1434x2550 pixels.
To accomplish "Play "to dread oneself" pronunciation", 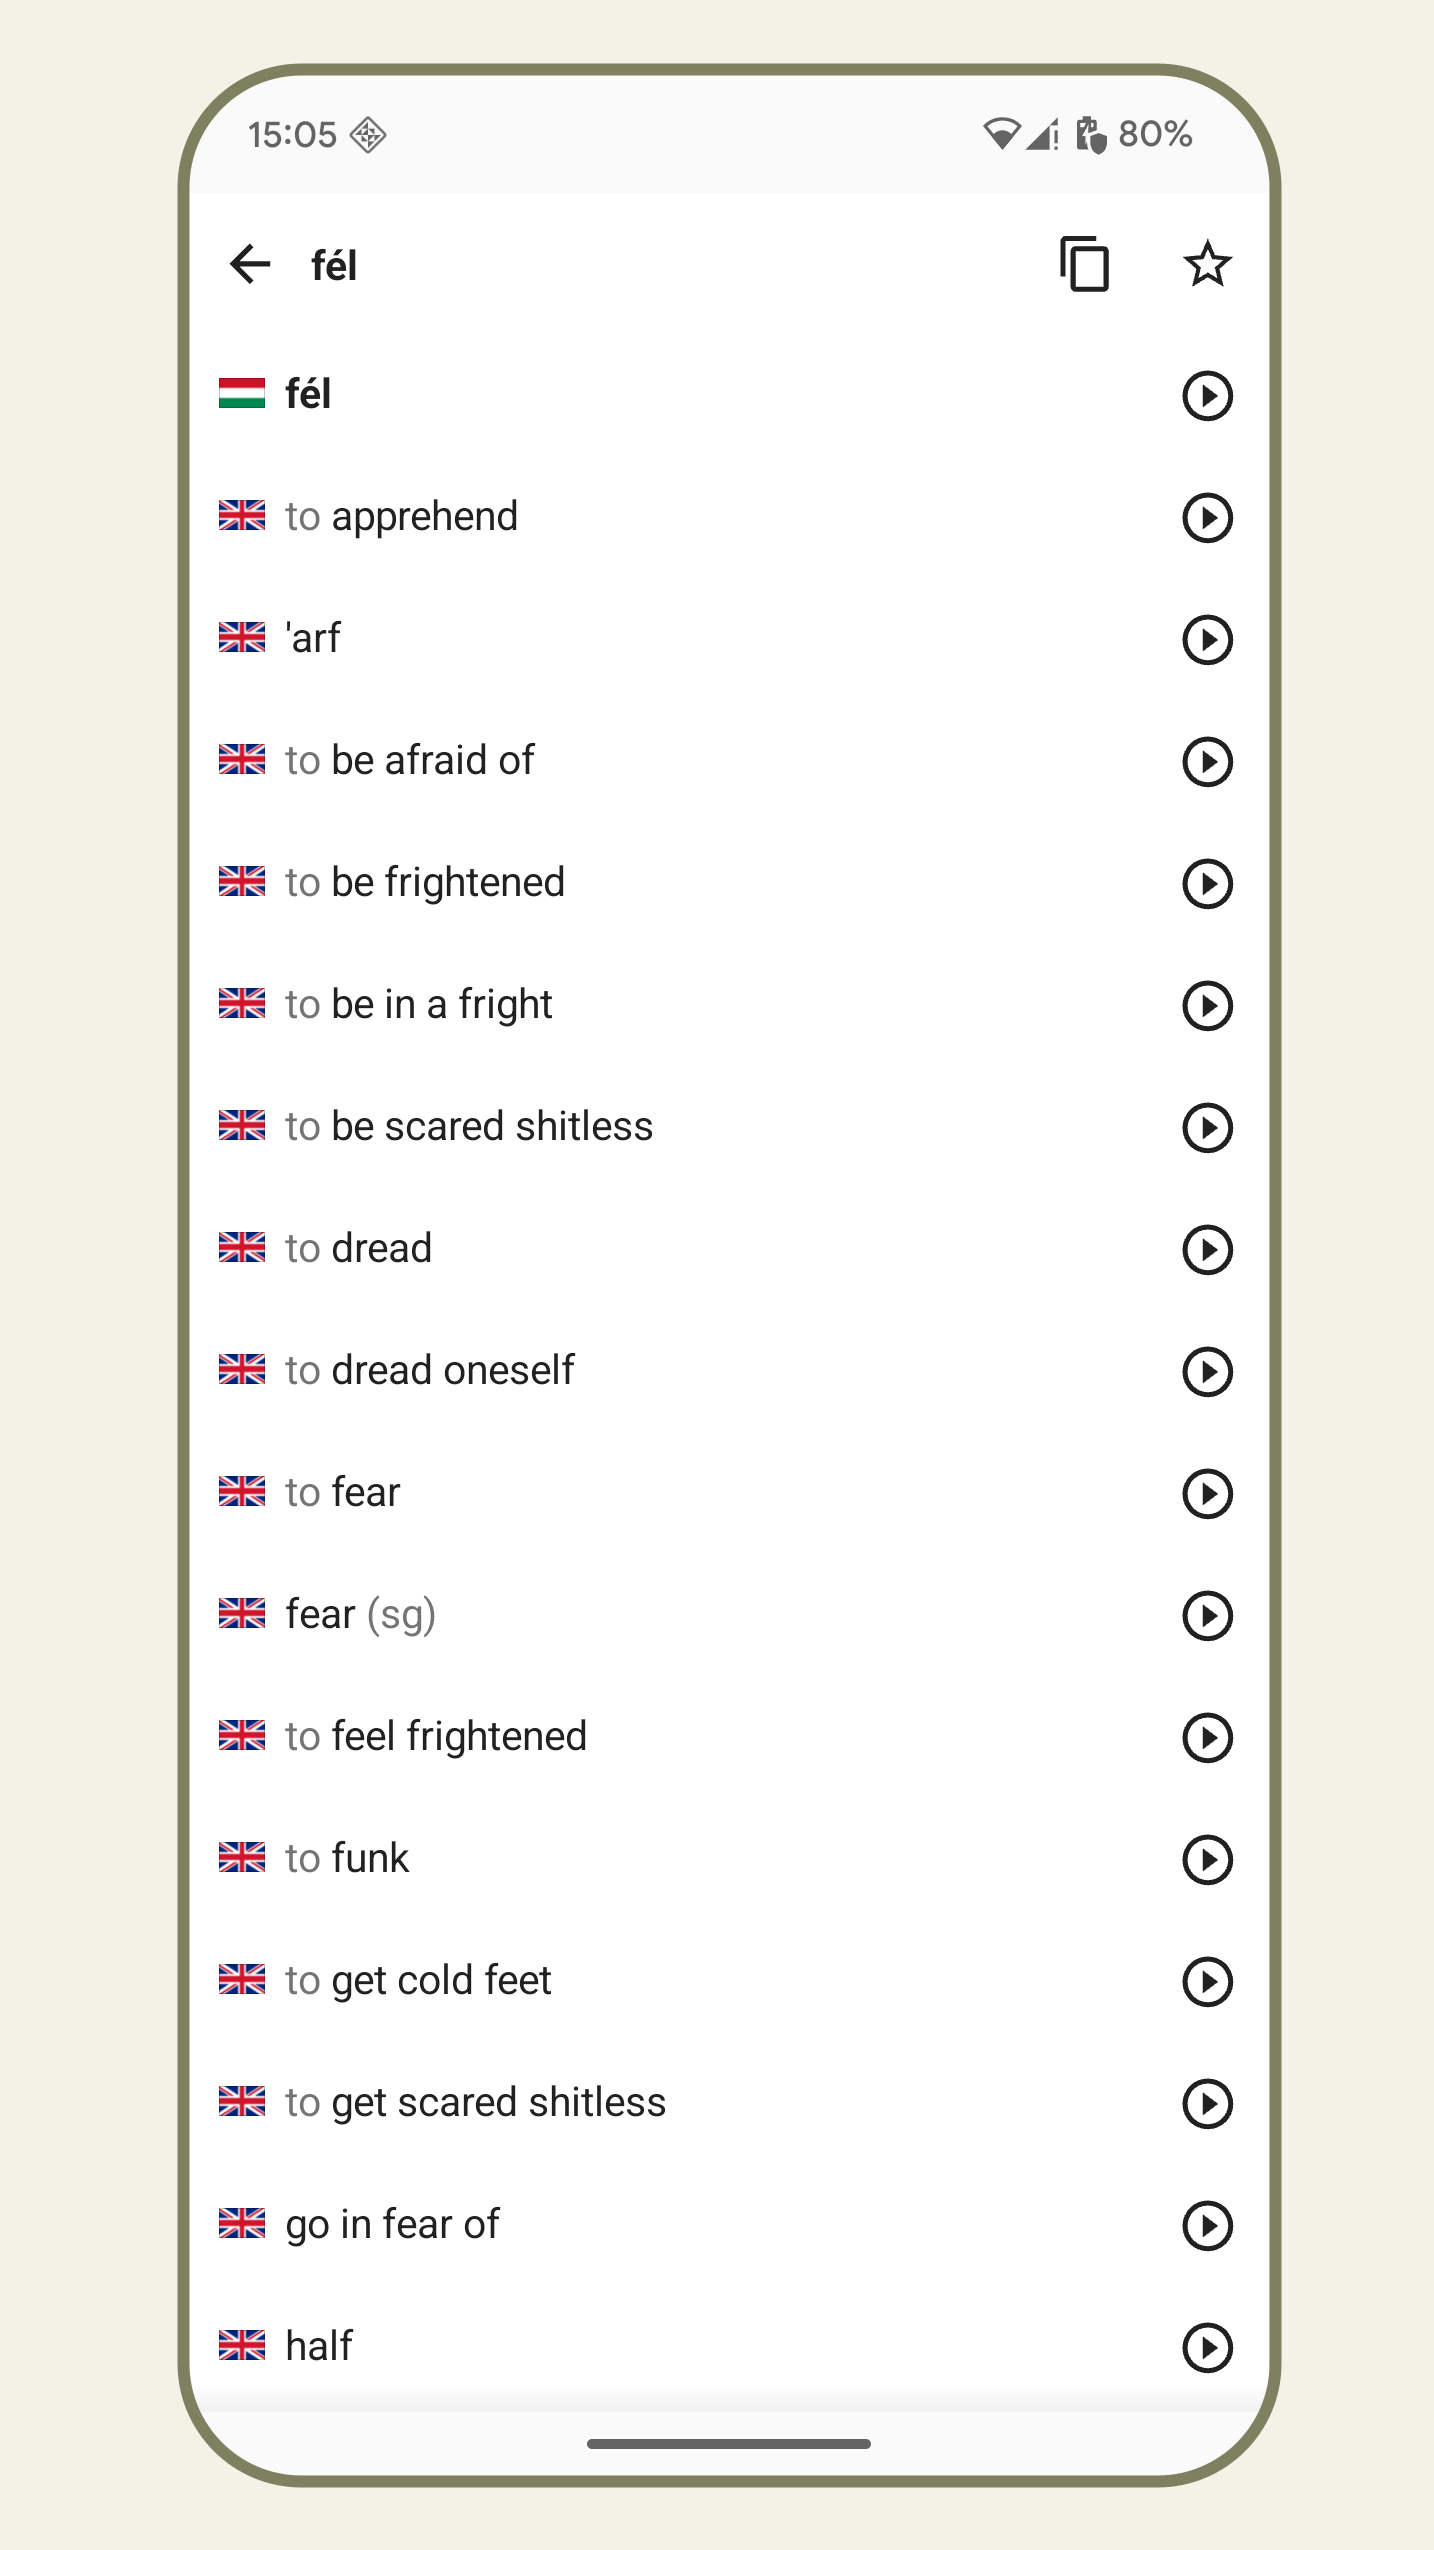I will 1207,1371.
